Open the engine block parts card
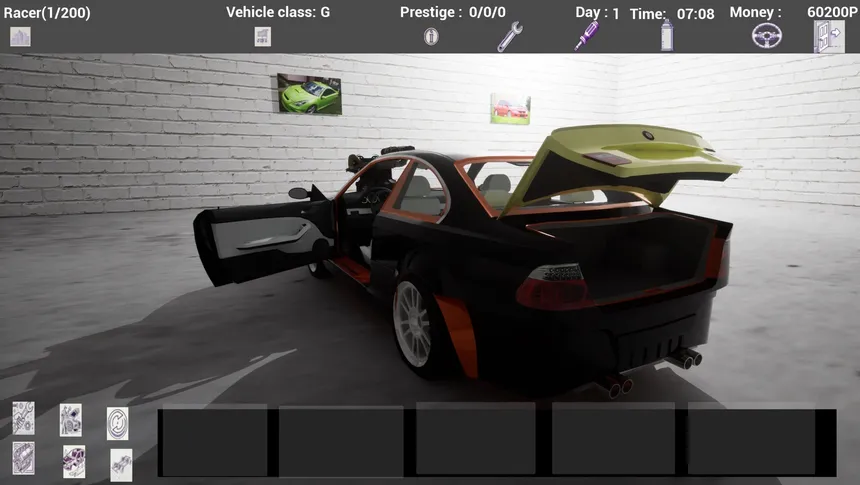This screenshot has height=485, width=860. tap(23, 458)
